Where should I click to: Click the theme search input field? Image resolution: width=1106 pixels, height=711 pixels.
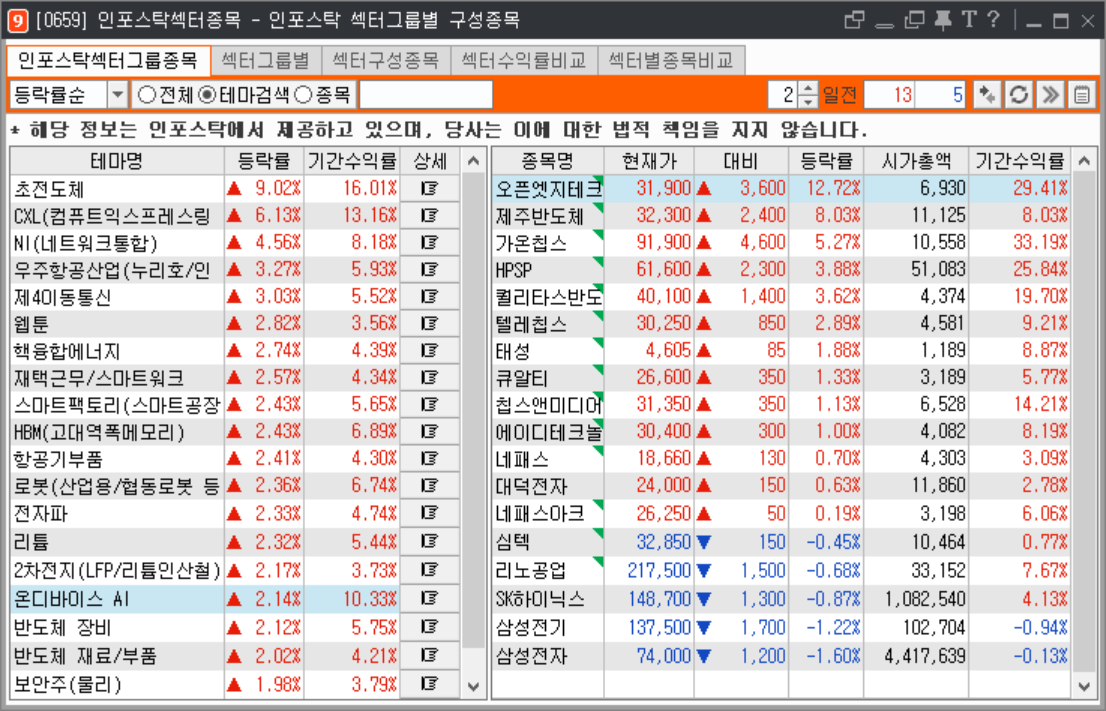pyautogui.click(x=426, y=95)
